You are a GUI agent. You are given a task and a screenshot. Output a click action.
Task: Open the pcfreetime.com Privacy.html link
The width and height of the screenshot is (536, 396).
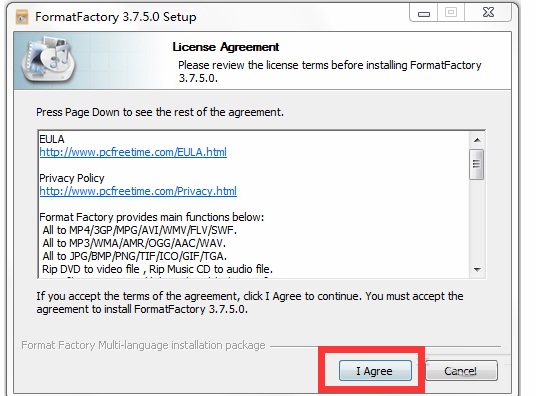pyautogui.click(x=138, y=191)
